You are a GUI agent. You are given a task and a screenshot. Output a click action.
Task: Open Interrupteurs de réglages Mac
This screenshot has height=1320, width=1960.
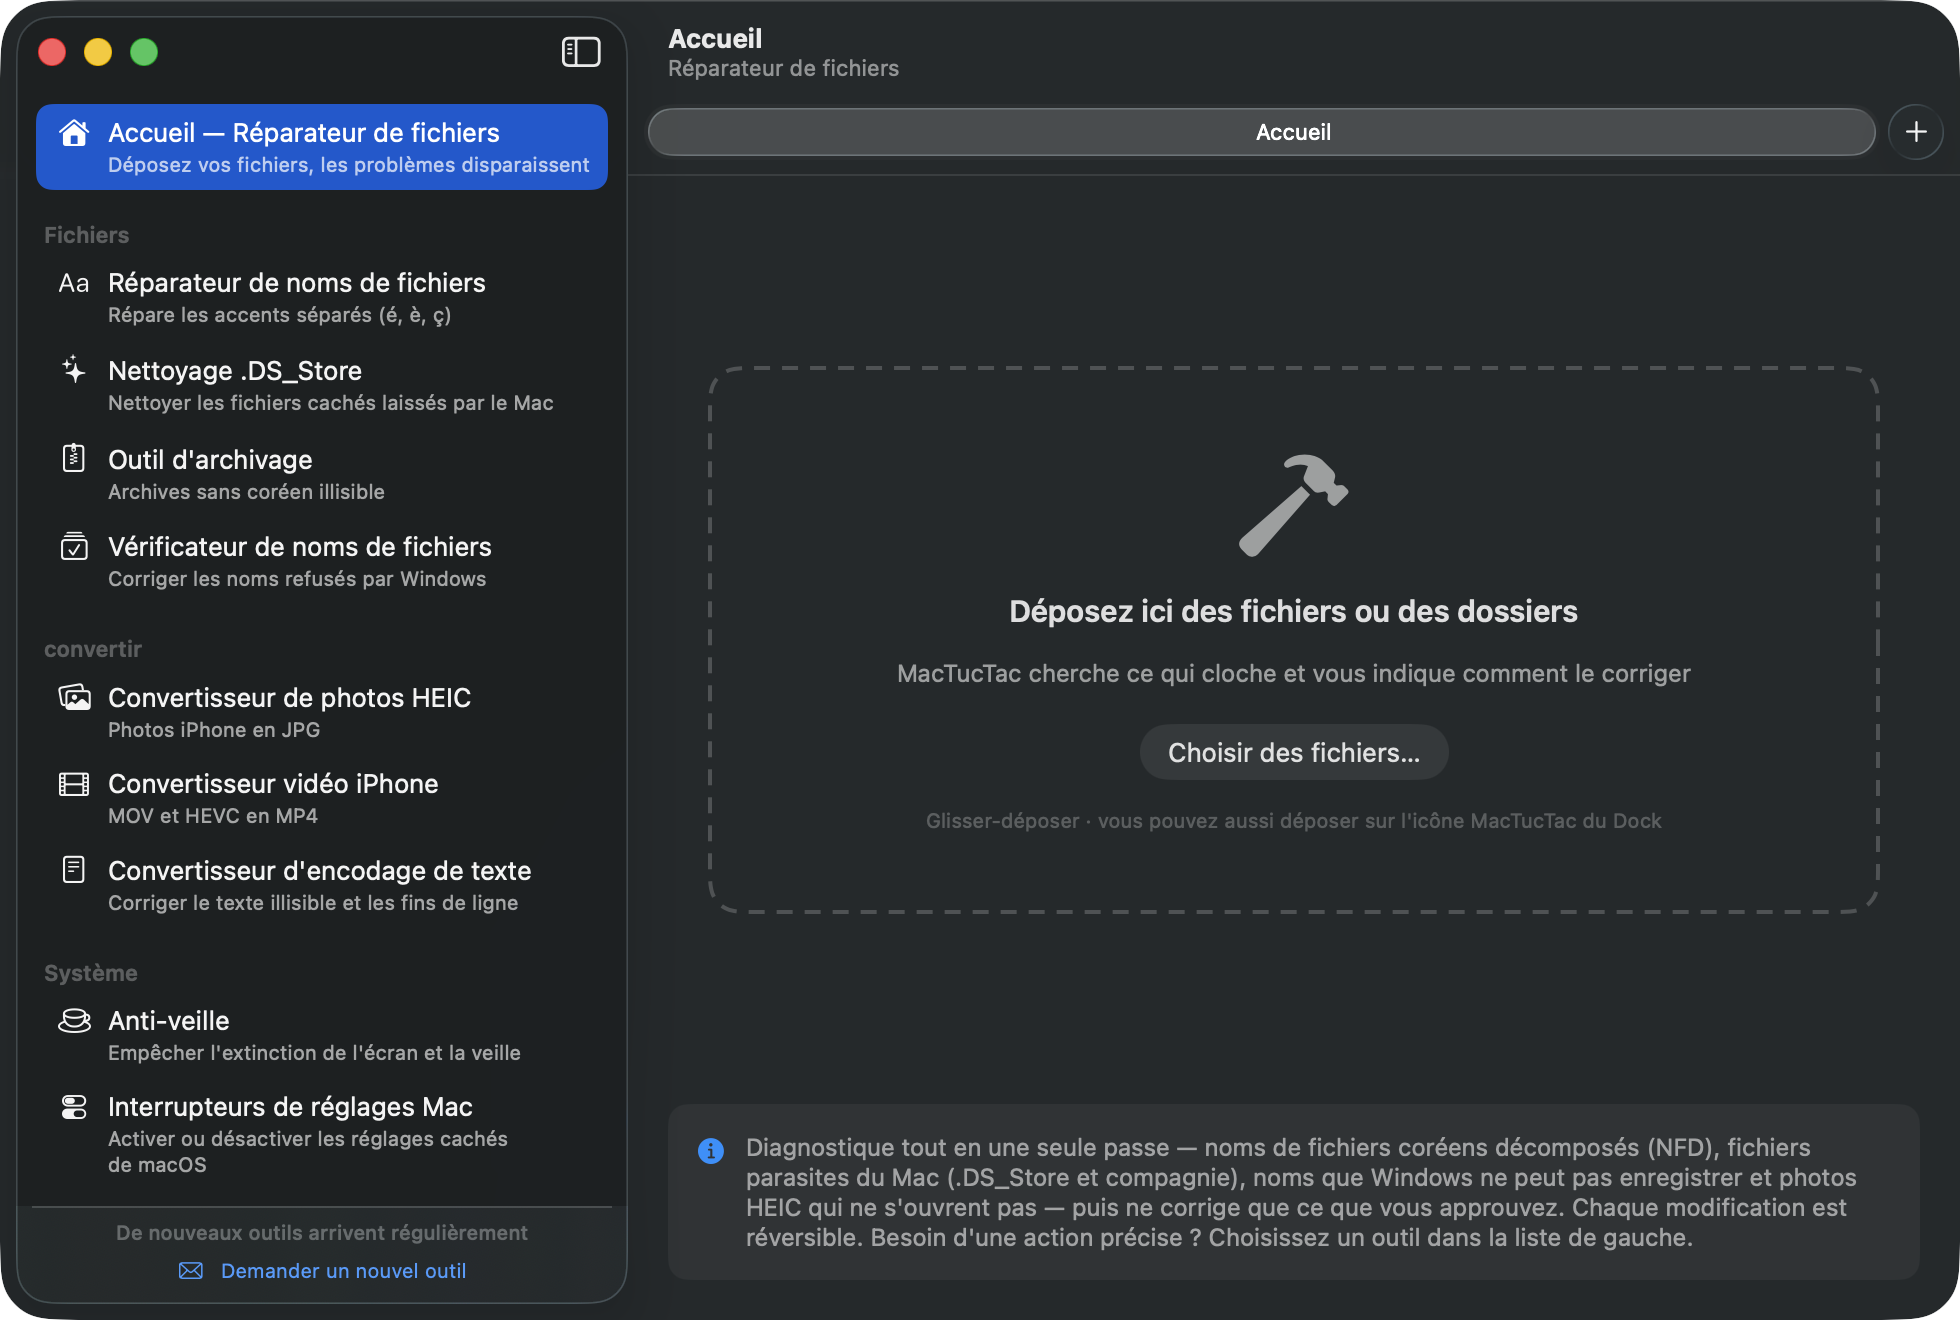322,1134
